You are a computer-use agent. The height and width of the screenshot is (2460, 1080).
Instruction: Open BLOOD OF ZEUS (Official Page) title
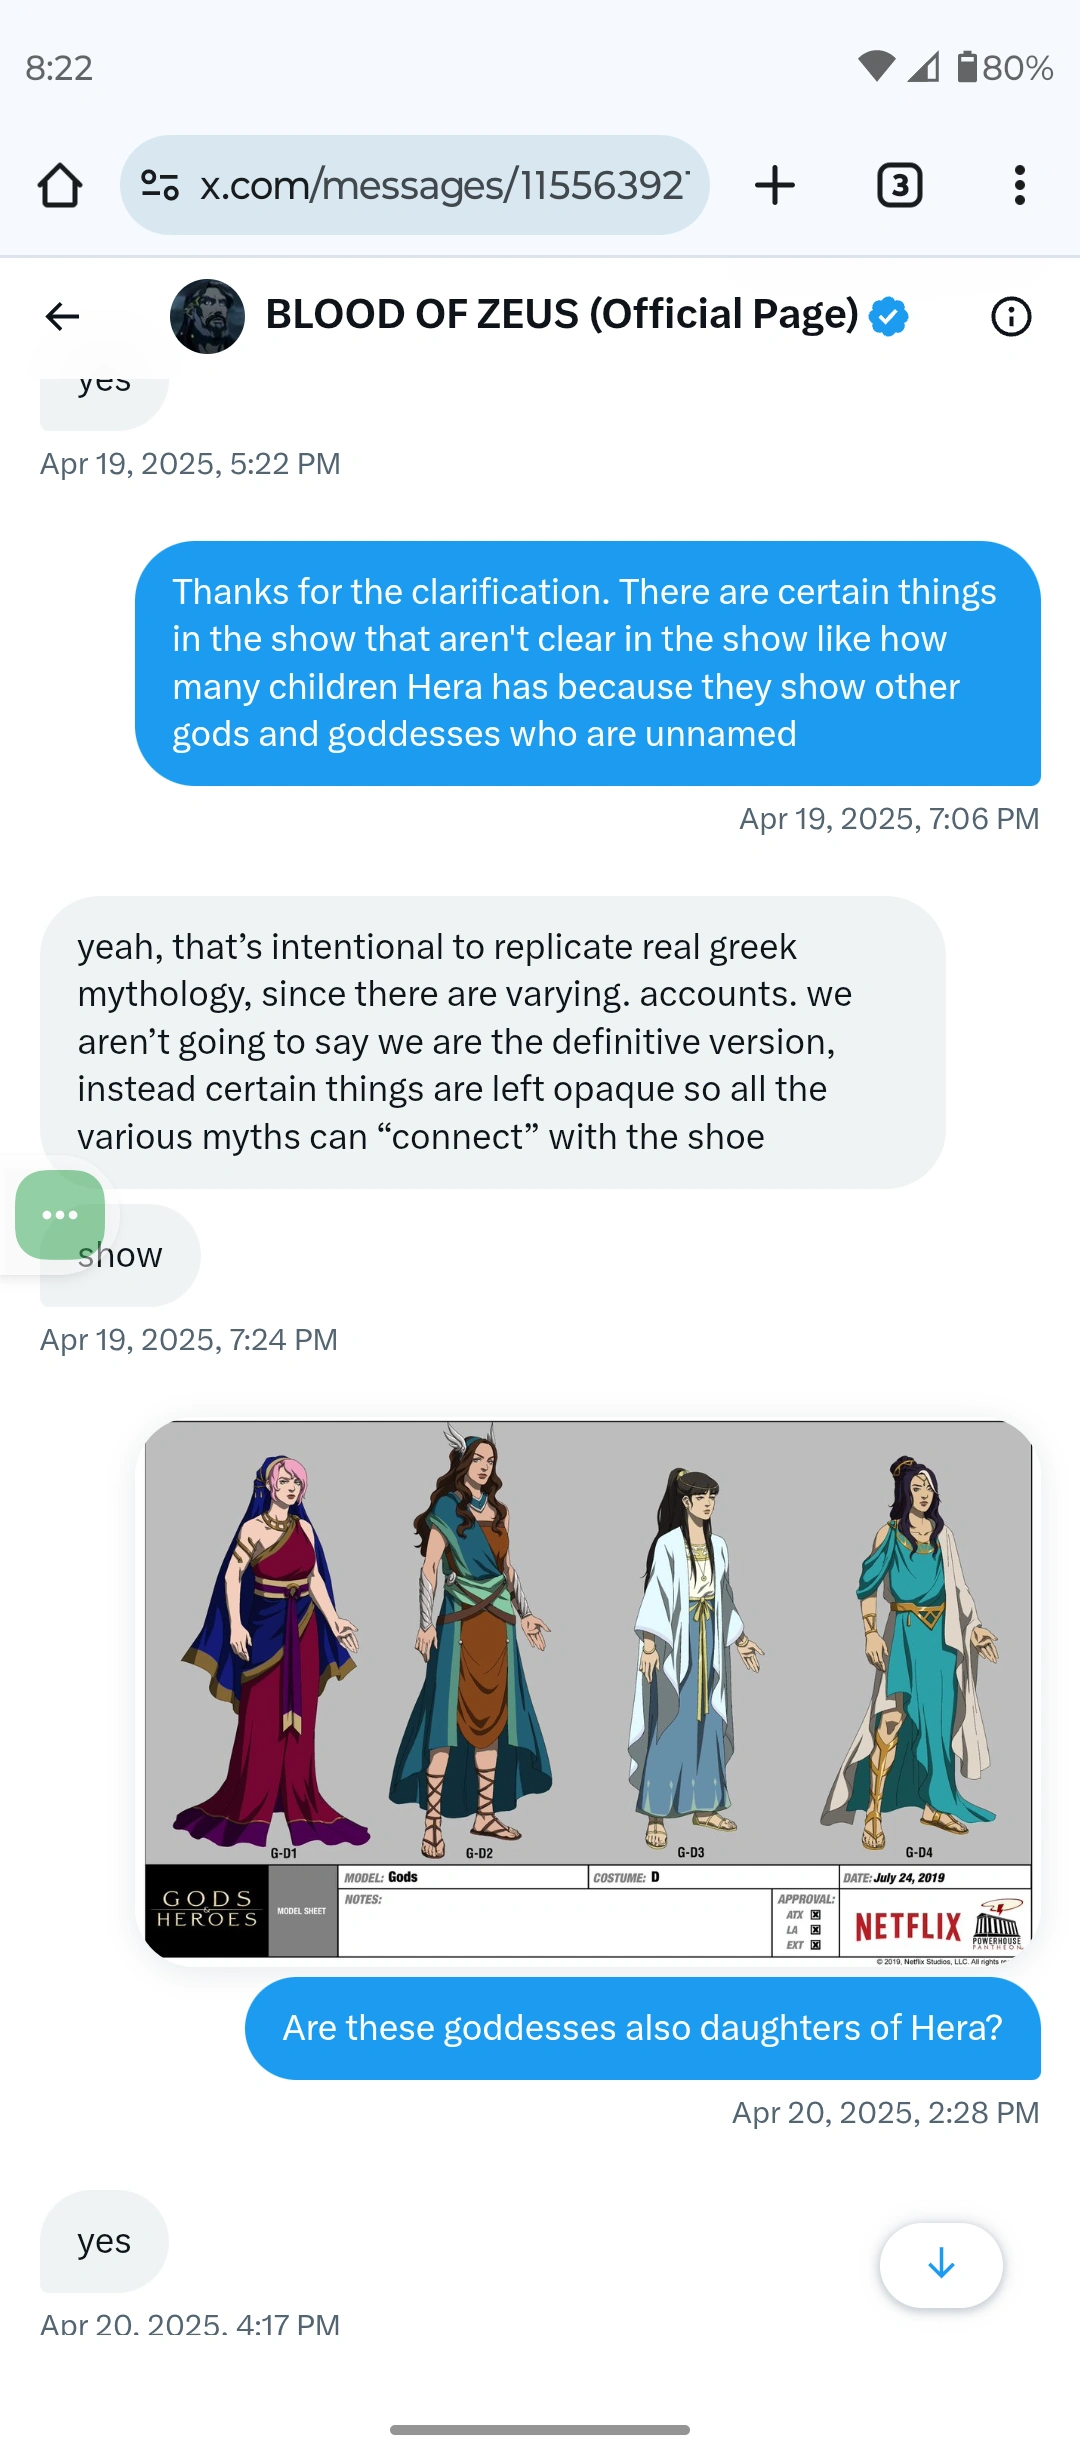coord(562,314)
